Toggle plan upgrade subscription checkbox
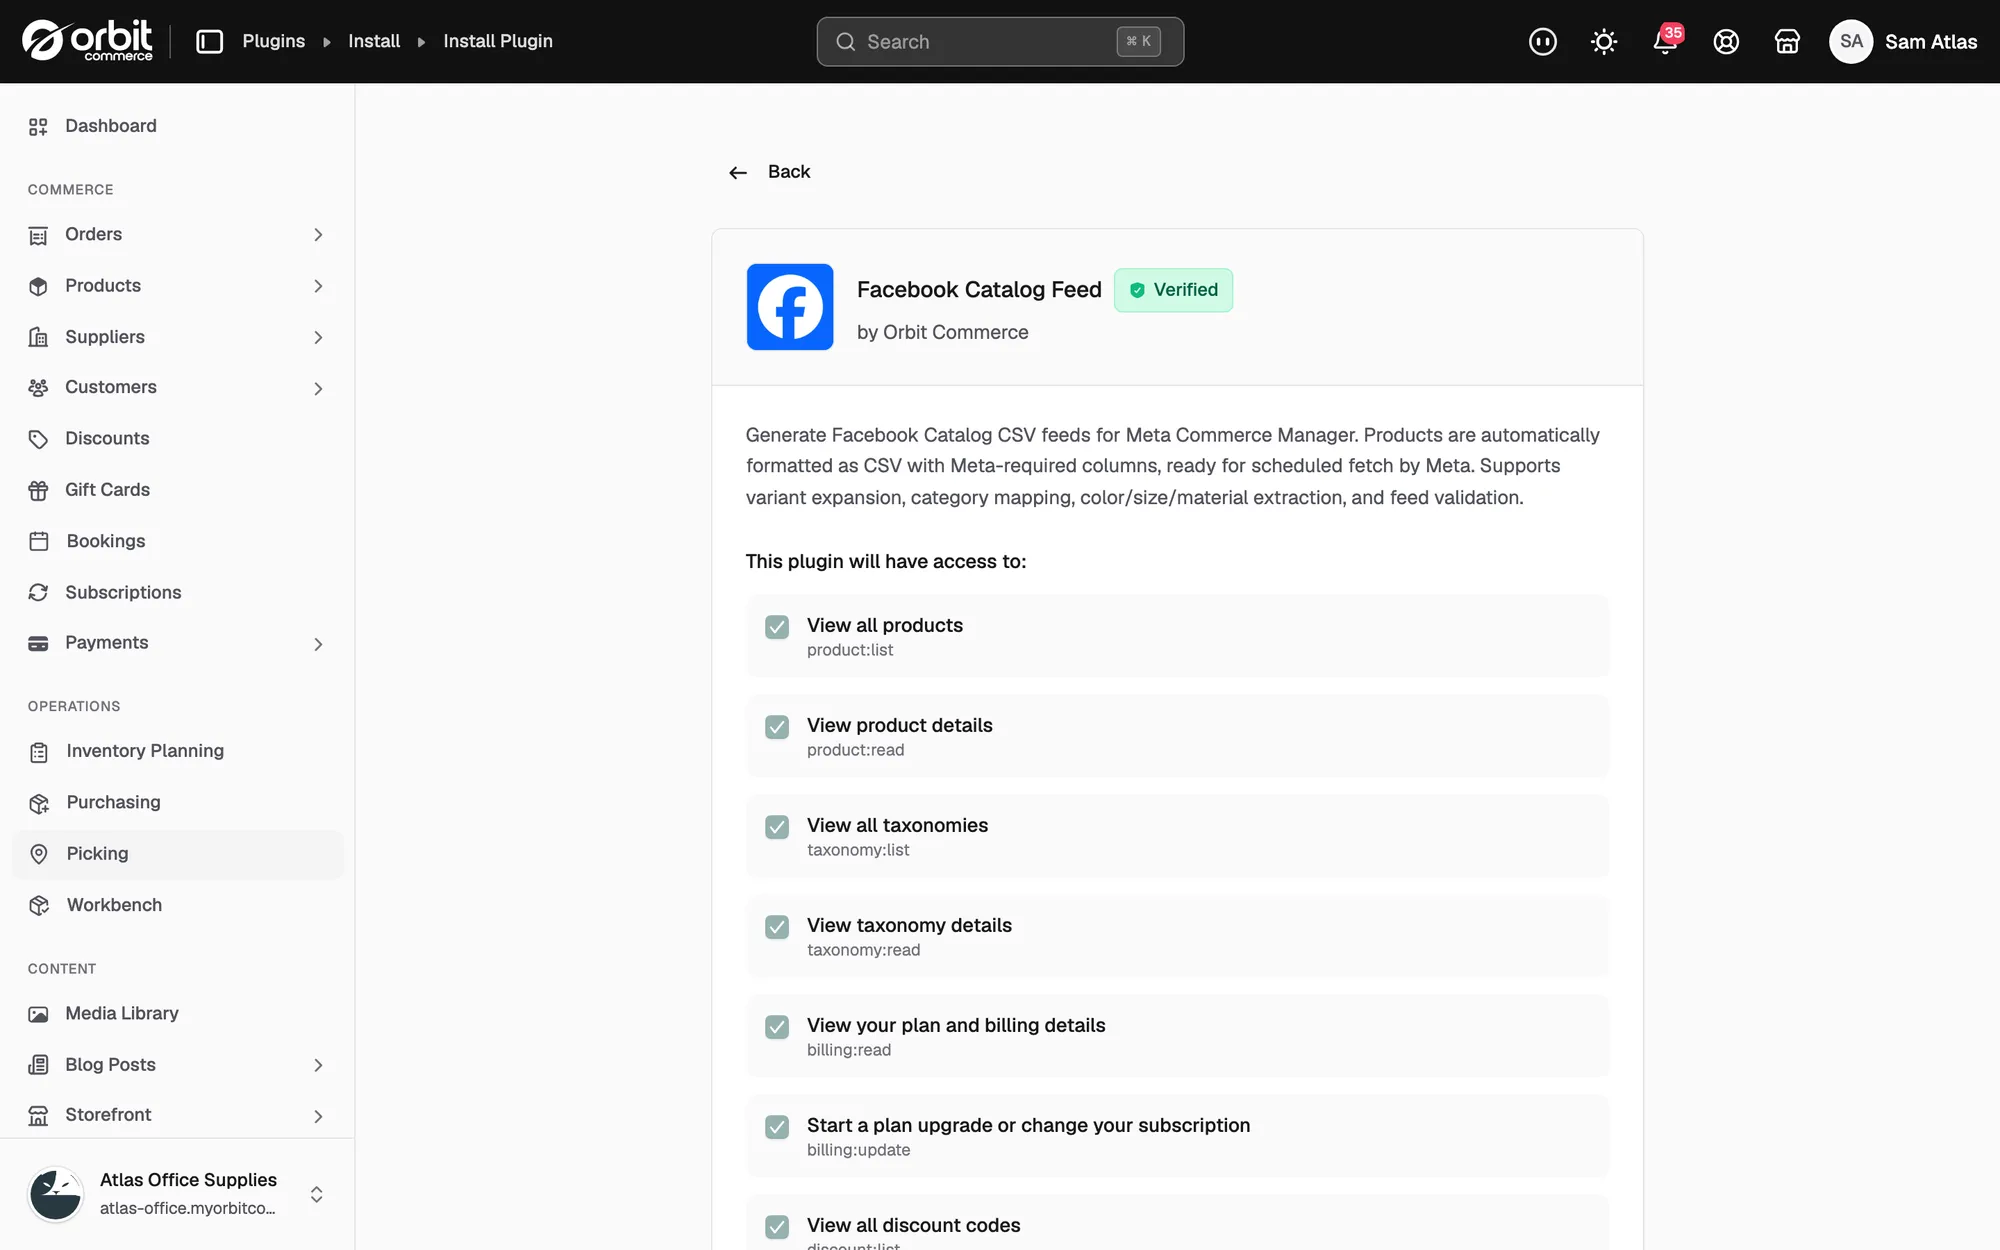This screenshot has width=2000, height=1250. tap(777, 1127)
